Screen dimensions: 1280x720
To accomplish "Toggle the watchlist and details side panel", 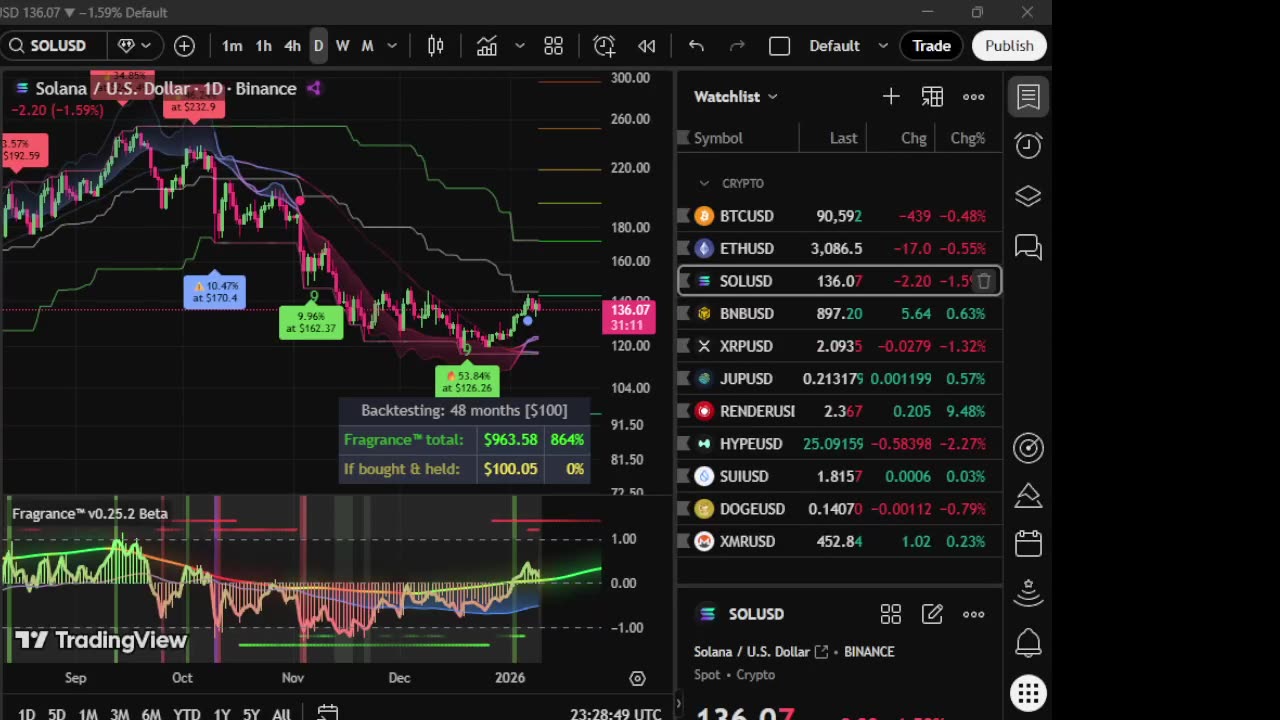I will (x=1028, y=97).
